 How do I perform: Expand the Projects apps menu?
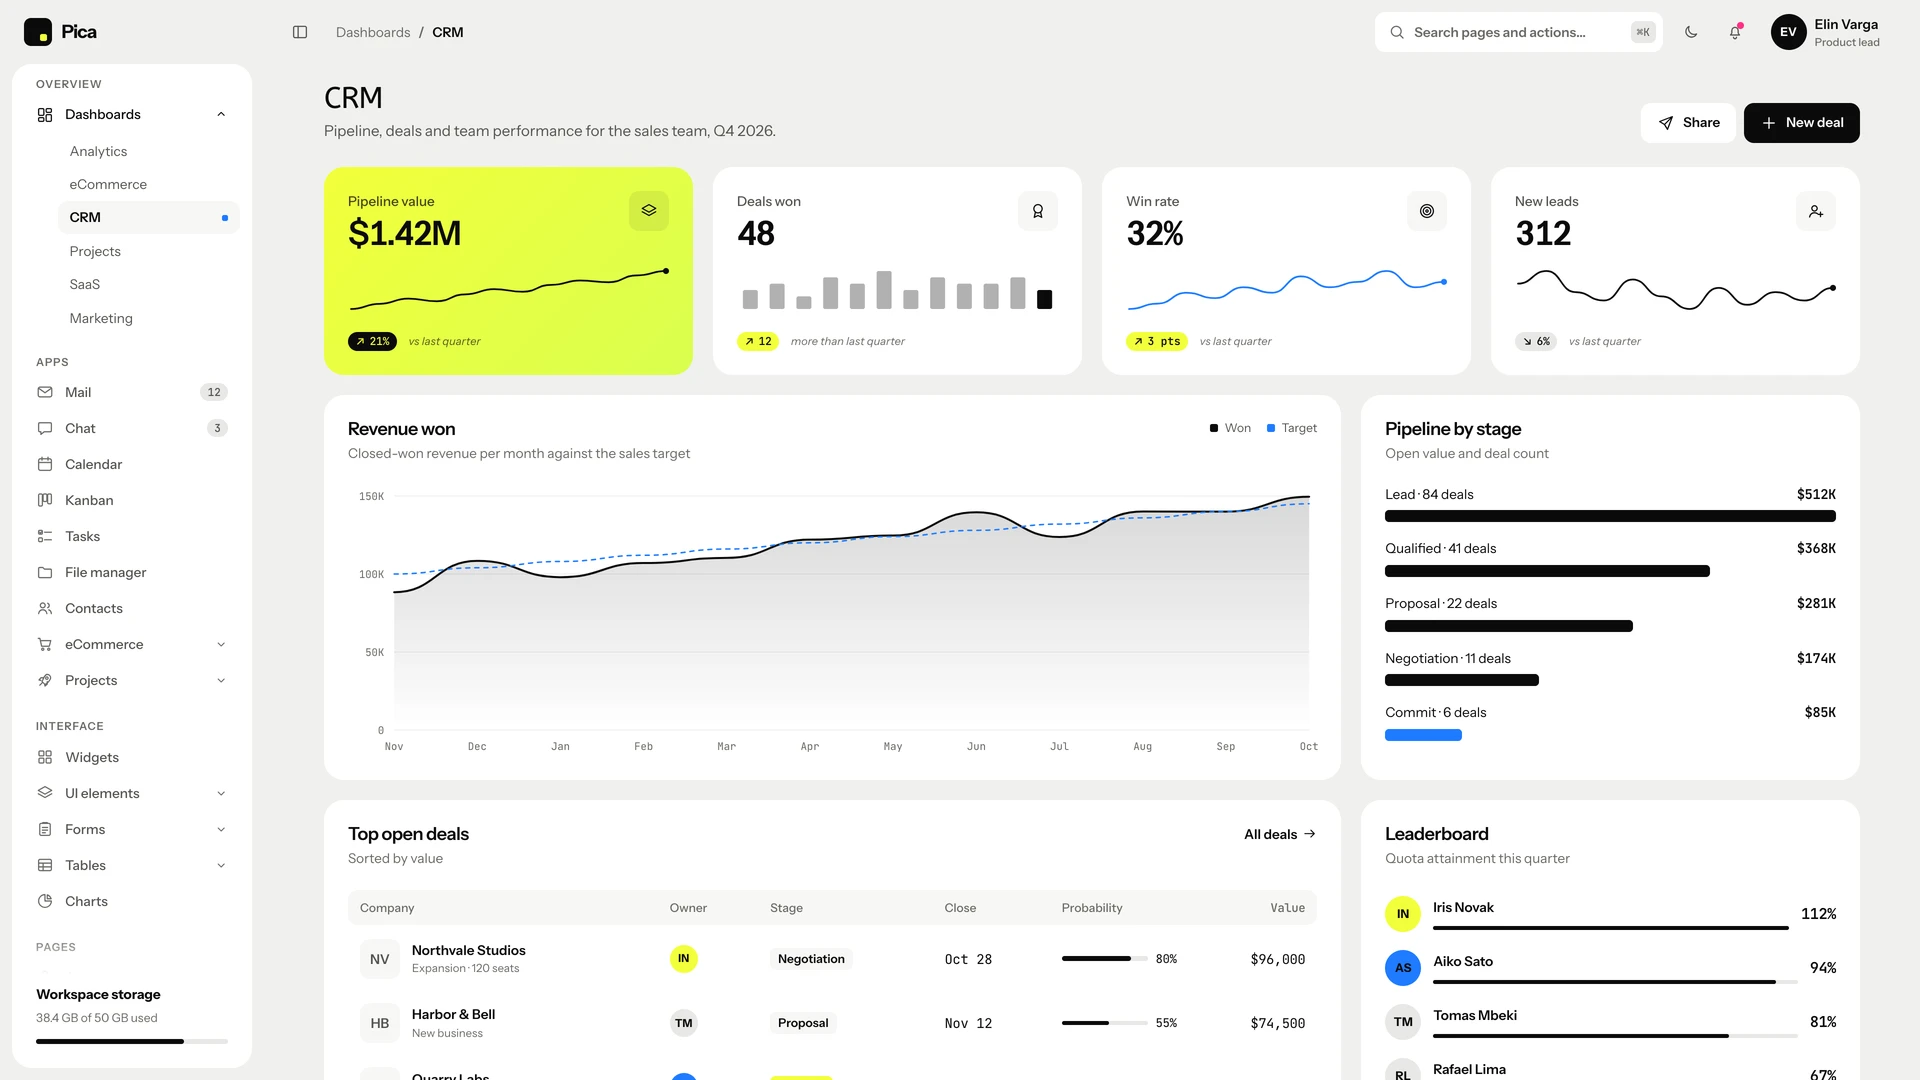[x=132, y=680]
